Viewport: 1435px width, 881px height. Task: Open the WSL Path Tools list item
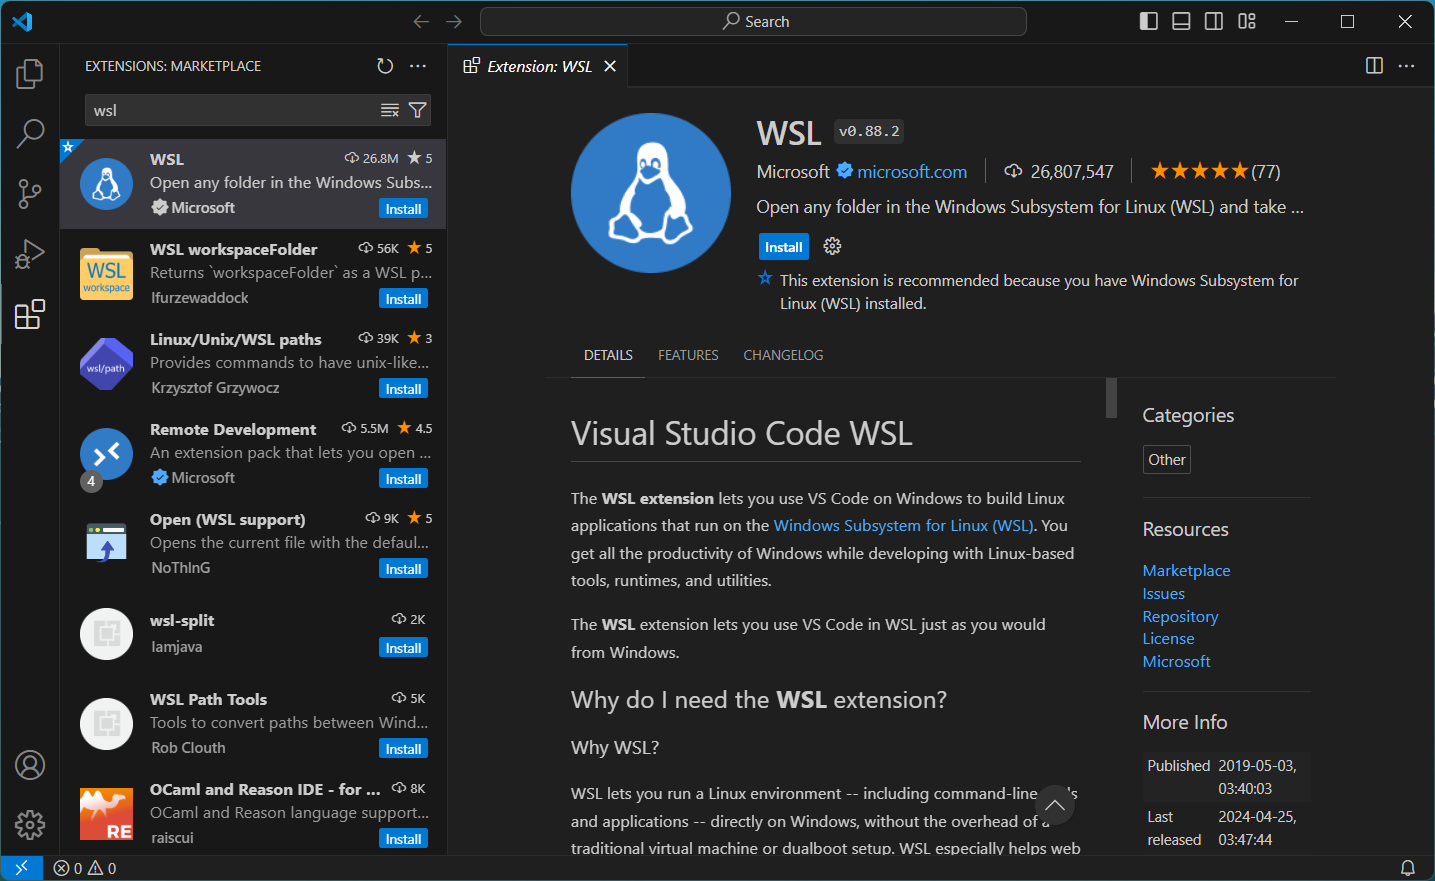[x=253, y=724]
